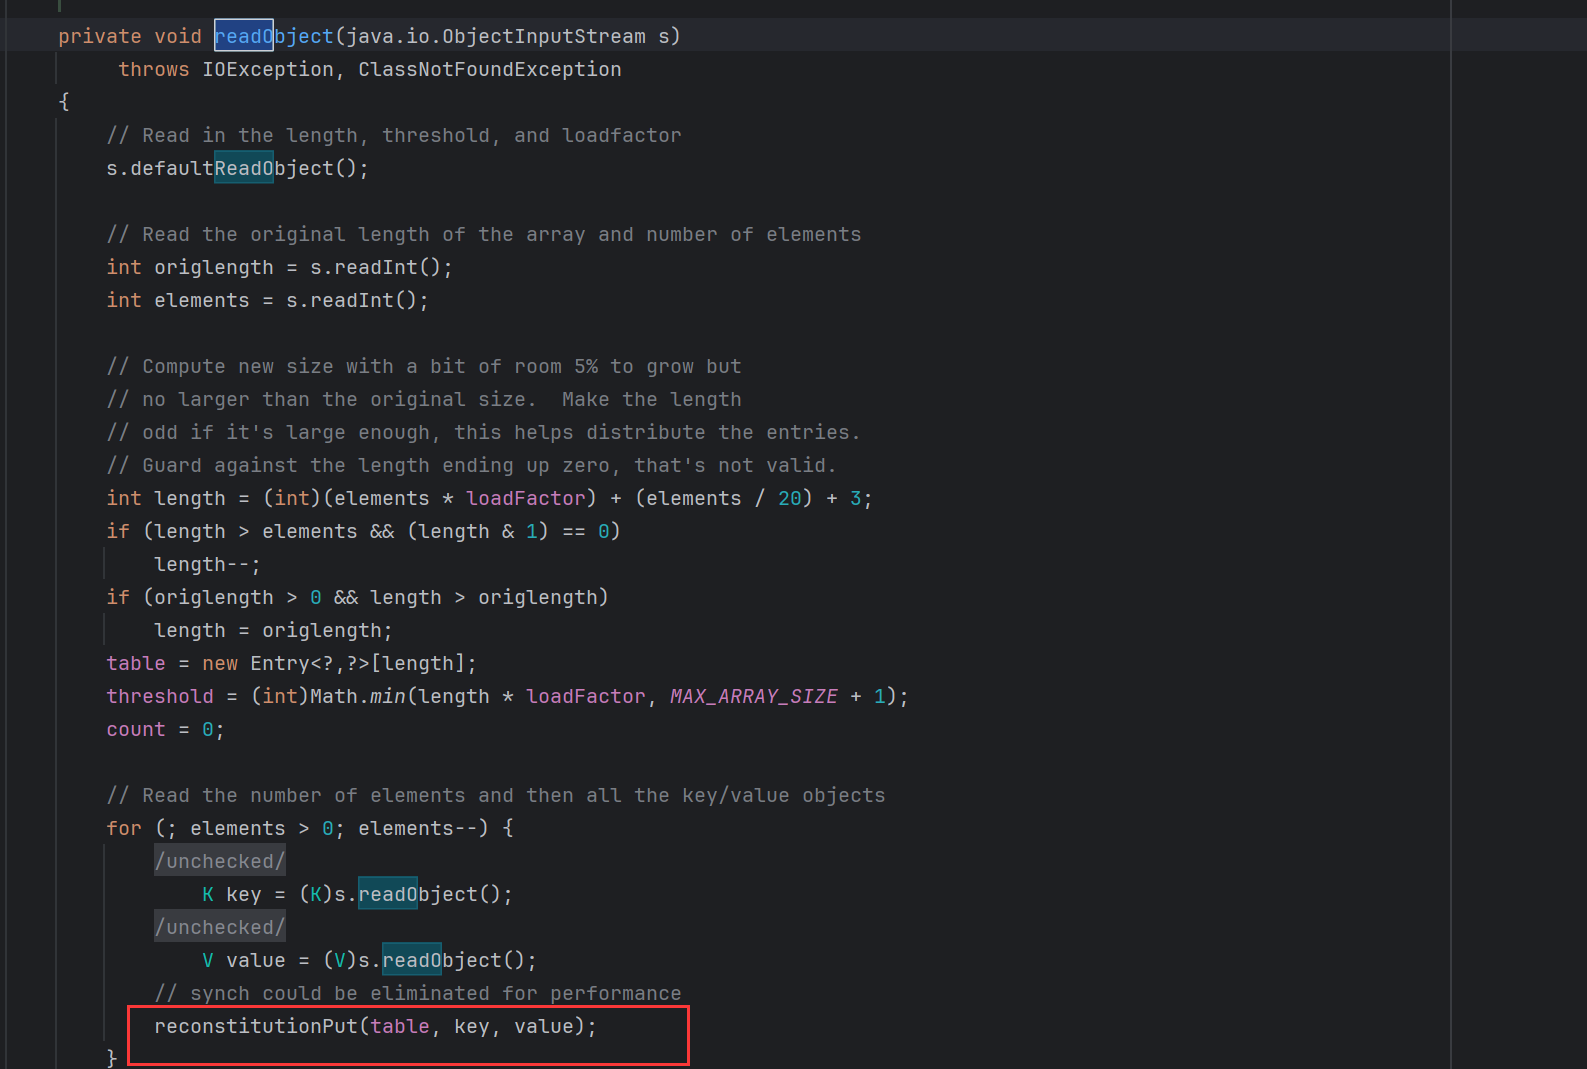Click the 'Compute new size' comment line
This screenshot has width=1587, height=1069.
424,366
